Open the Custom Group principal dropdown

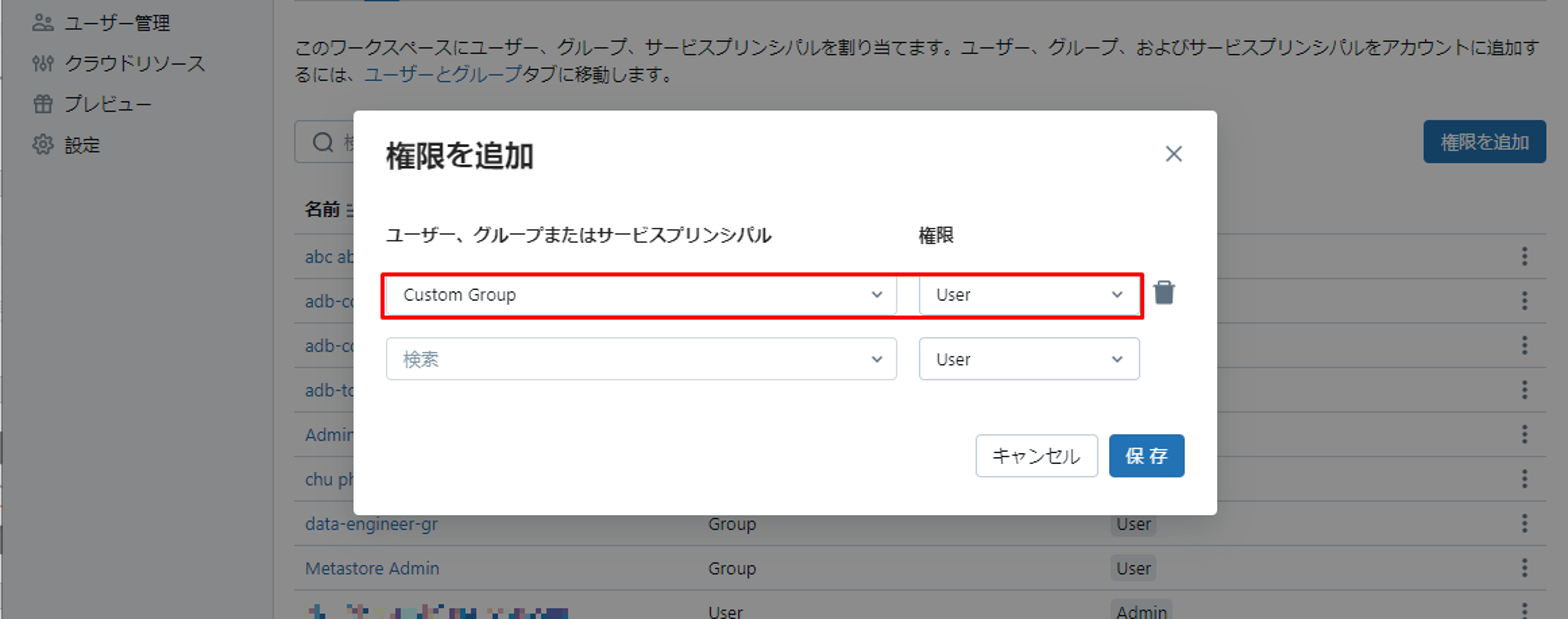tap(640, 295)
